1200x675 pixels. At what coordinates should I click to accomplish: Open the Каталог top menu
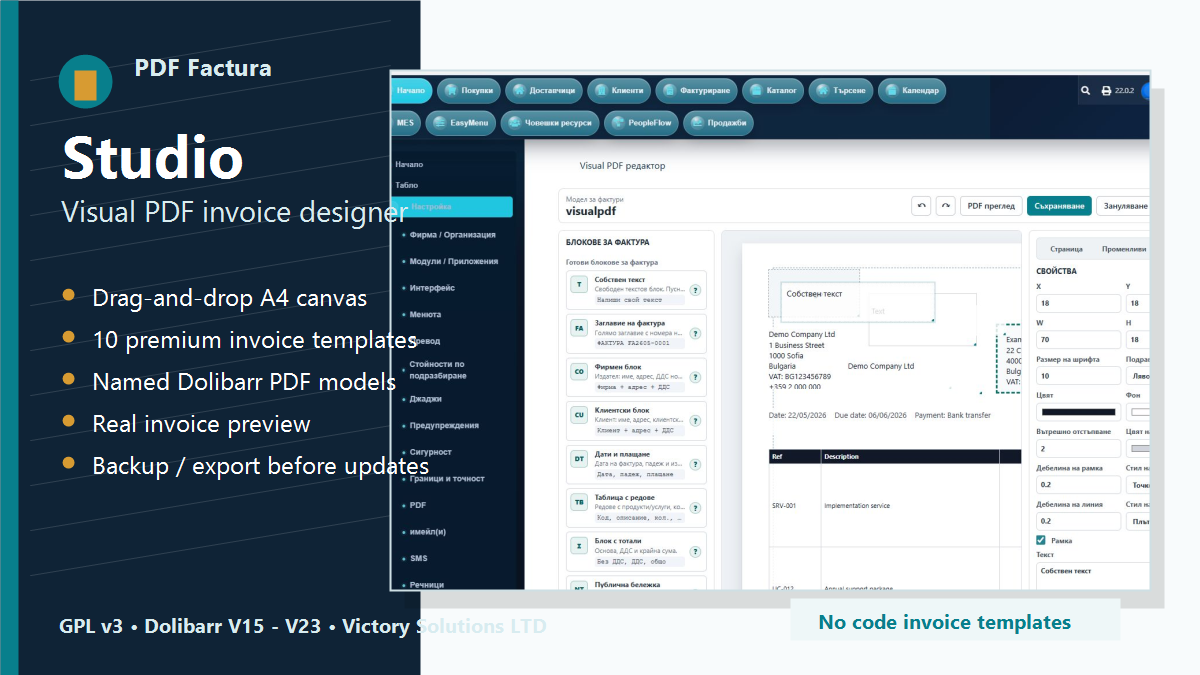(773, 91)
